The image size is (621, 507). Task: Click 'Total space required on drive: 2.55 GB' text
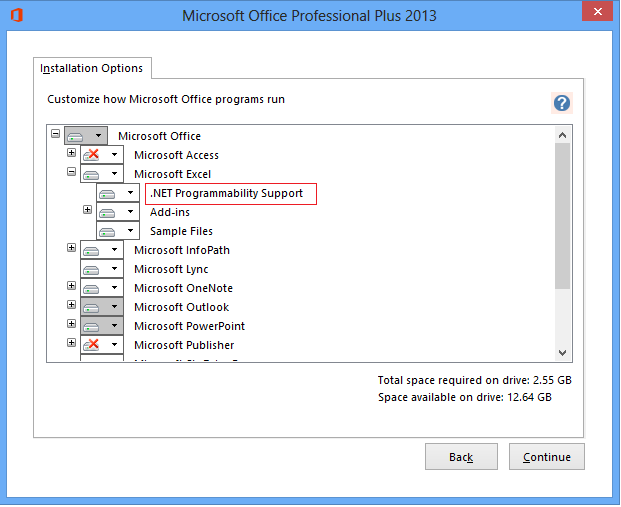[x=474, y=380]
